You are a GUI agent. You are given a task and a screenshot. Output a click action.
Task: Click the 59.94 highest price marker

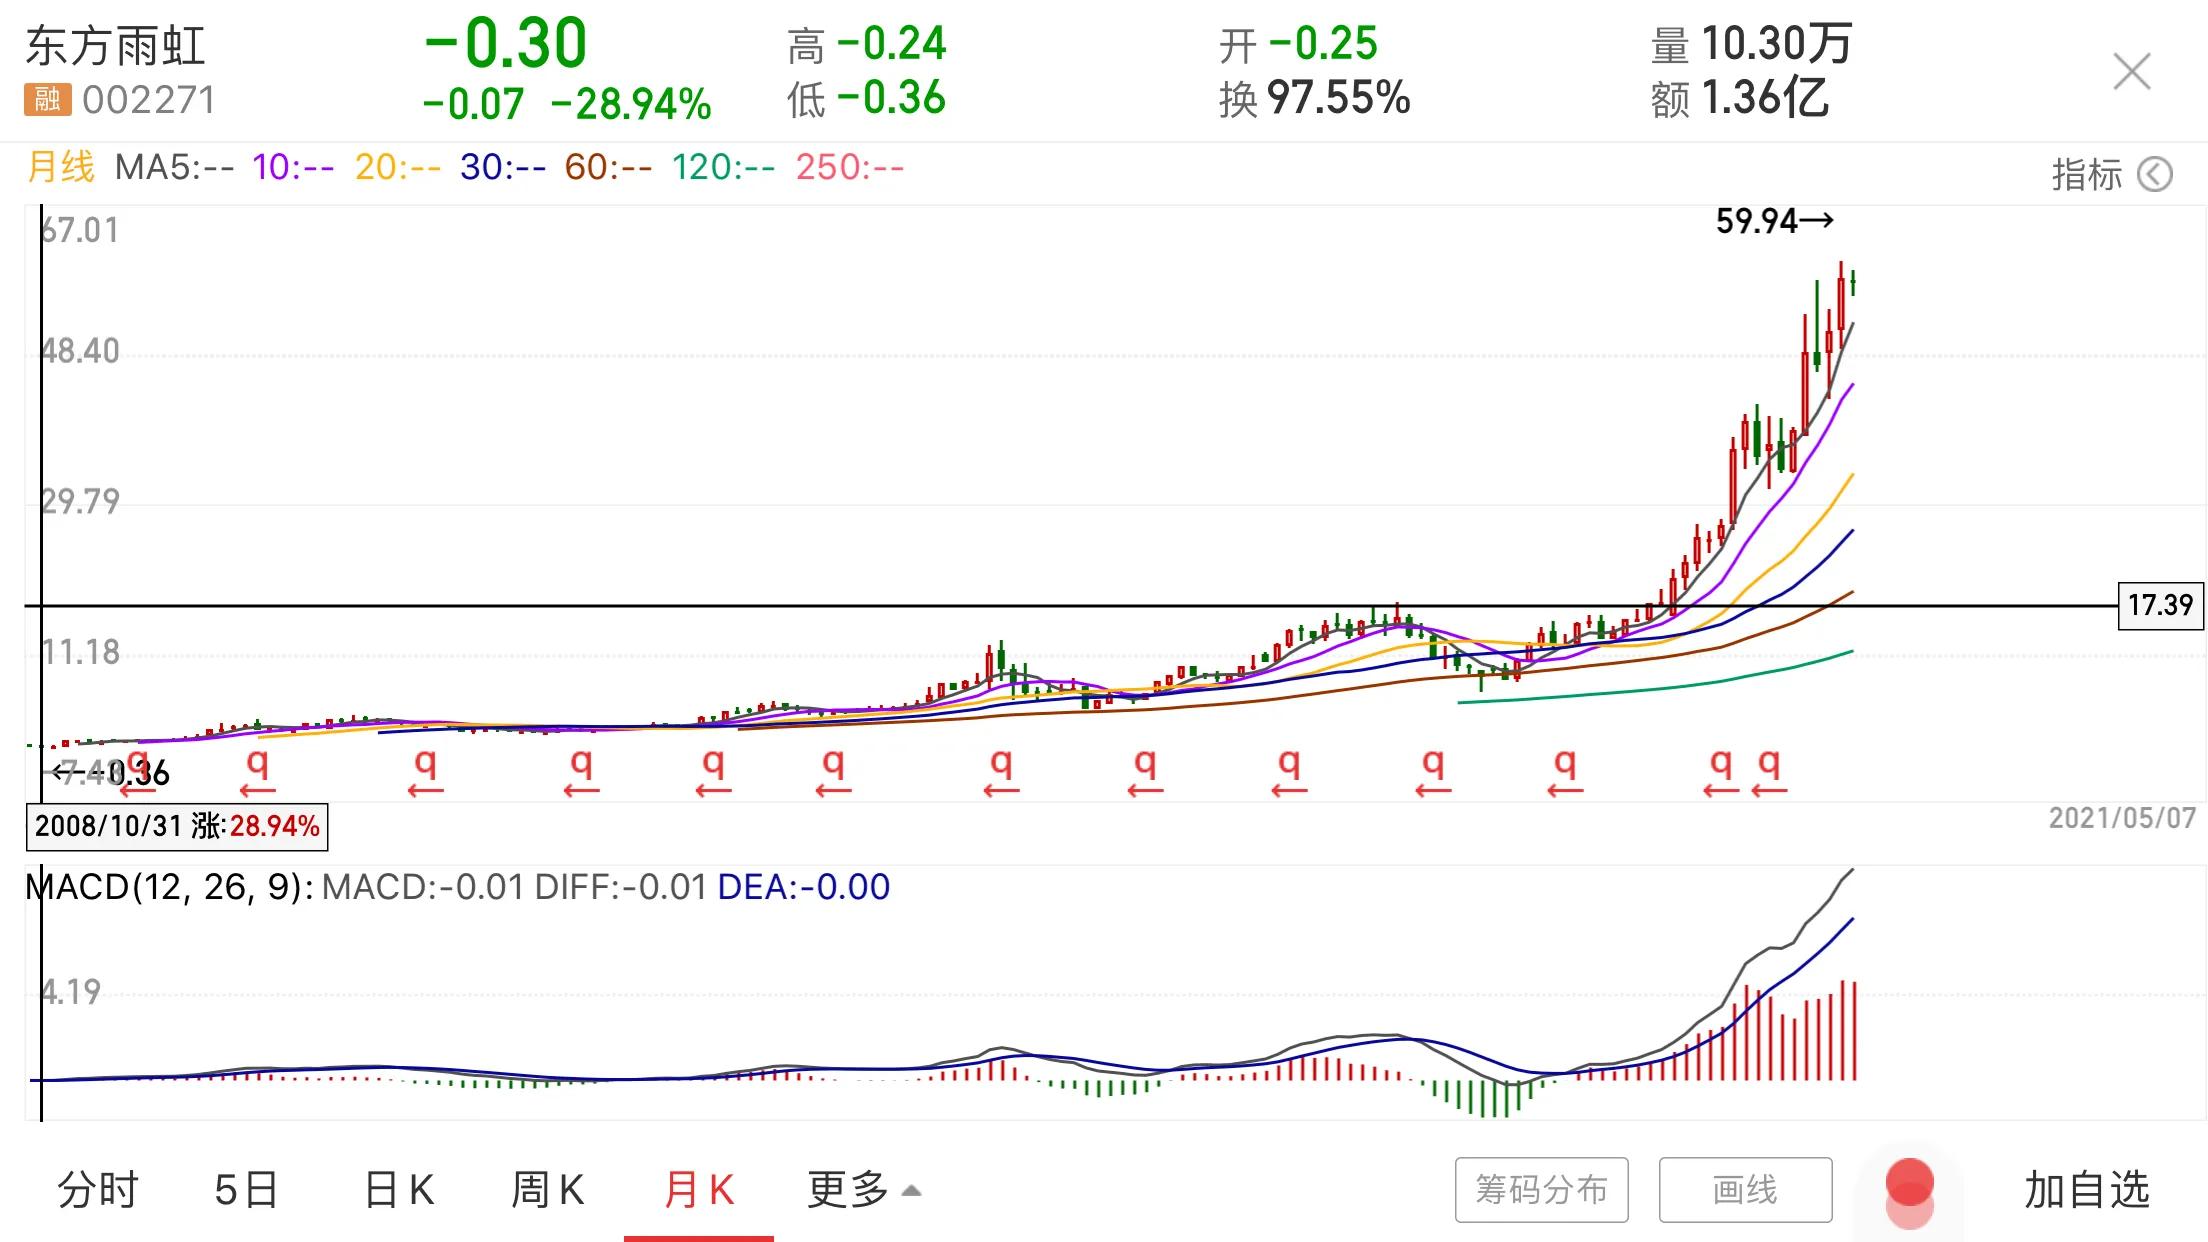[x=1776, y=222]
